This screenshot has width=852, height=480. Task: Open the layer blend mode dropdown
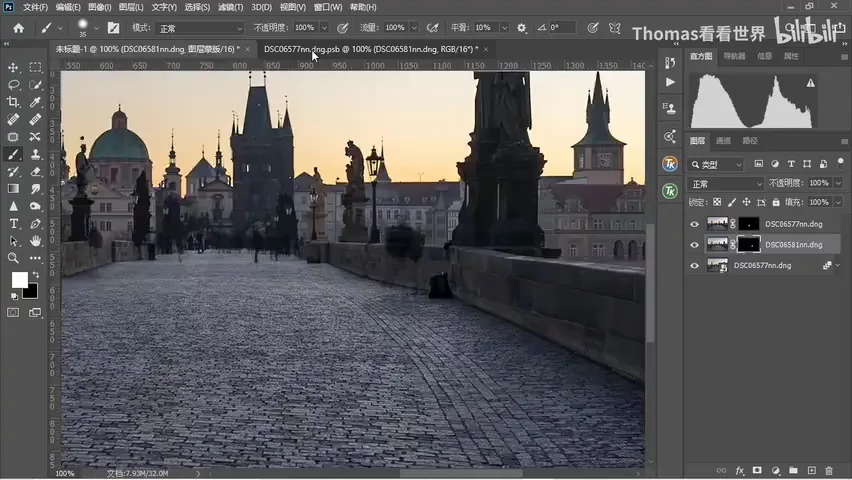coord(725,184)
